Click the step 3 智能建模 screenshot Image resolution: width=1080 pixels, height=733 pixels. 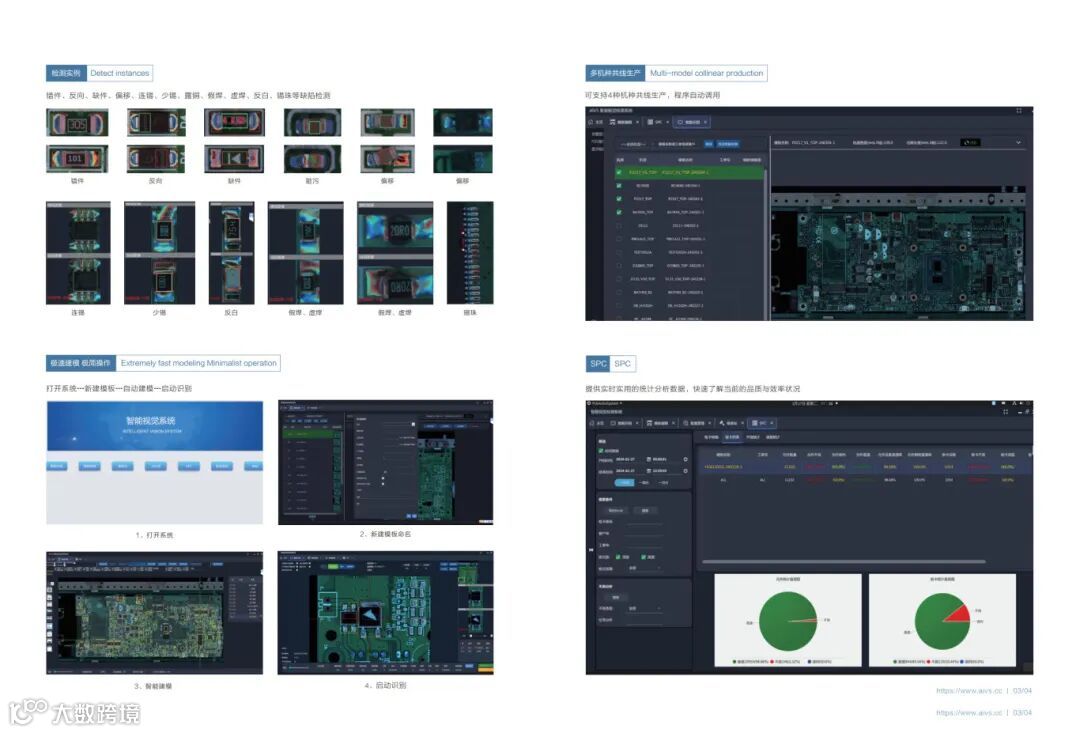pyautogui.click(x=154, y=613)
